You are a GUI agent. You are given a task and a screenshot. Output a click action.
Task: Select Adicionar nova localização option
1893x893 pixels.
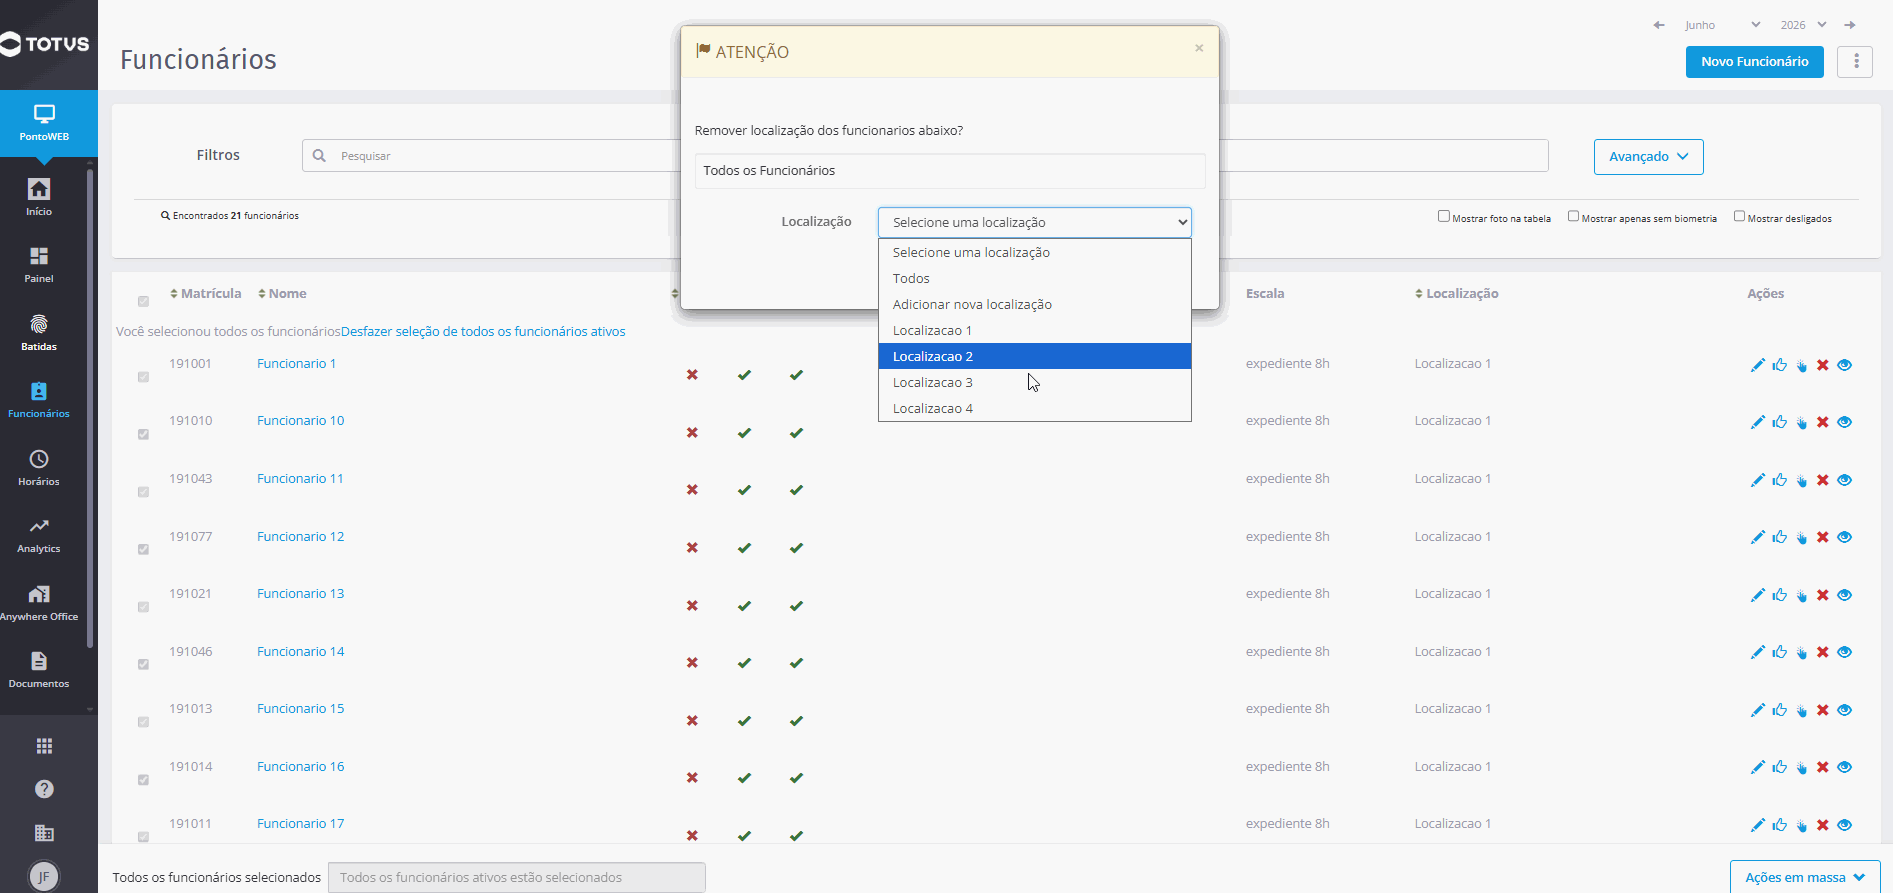point(1035,304)
